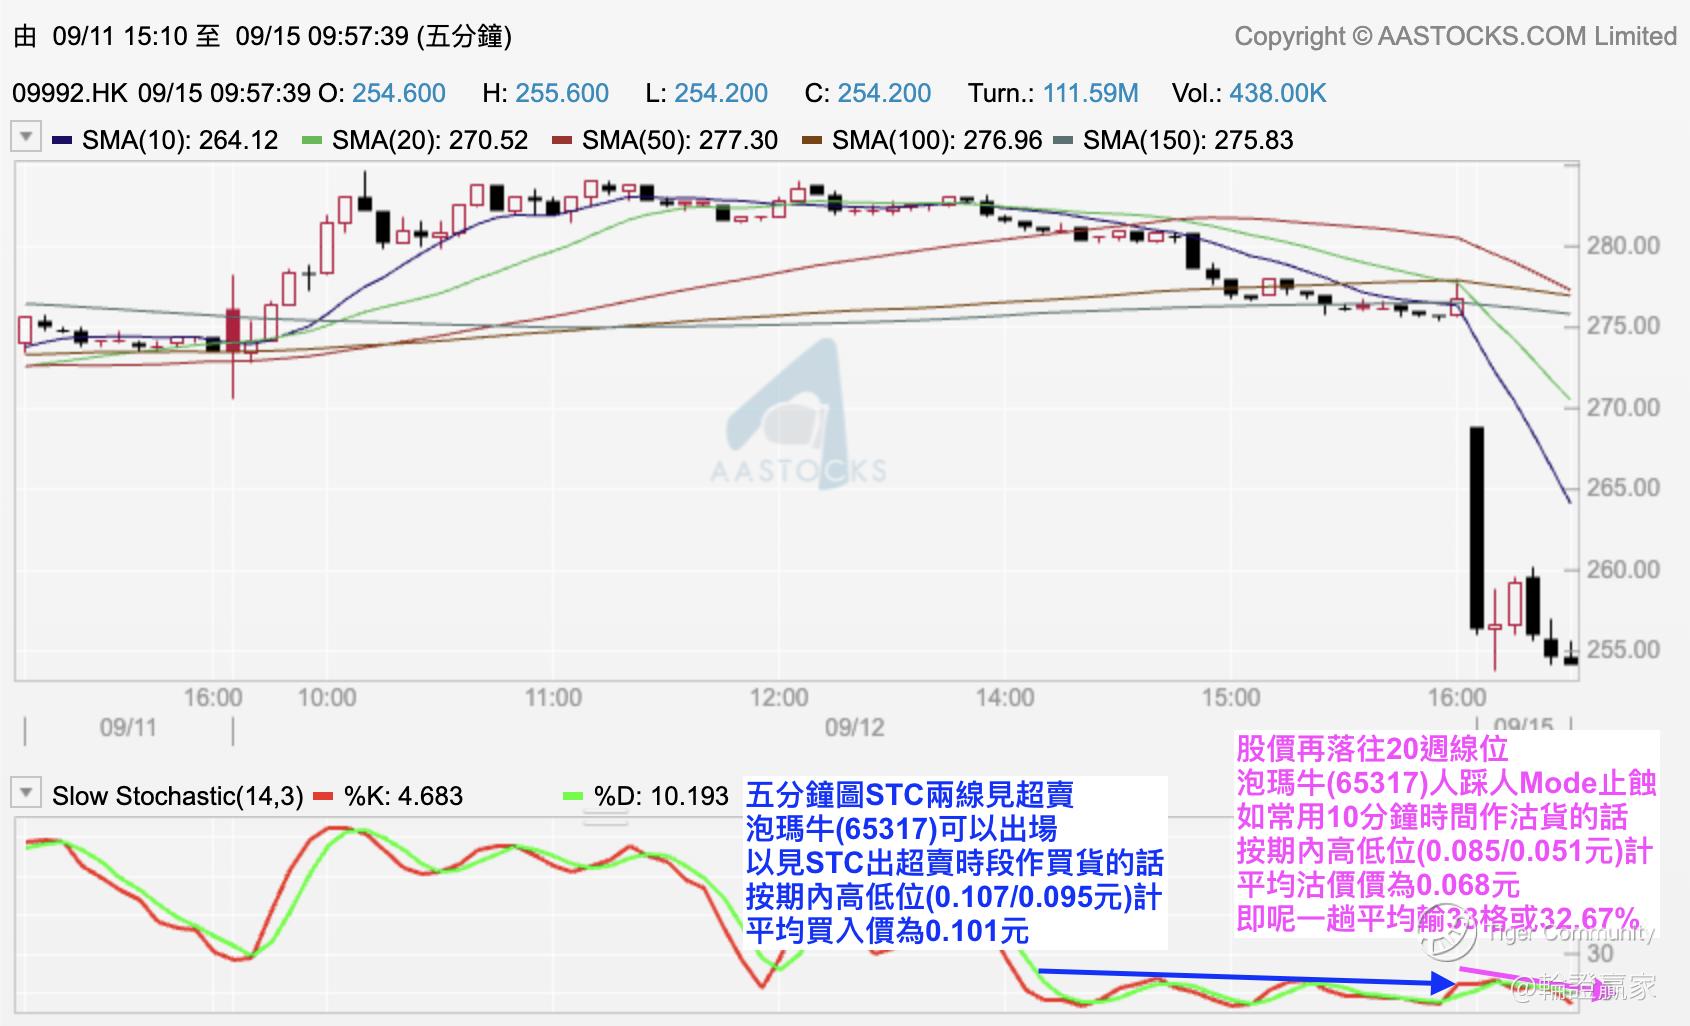Screen dimensions: 1690x1026
Task: Open the Slow Stochastic dropdown arrow
Action: 26,793
